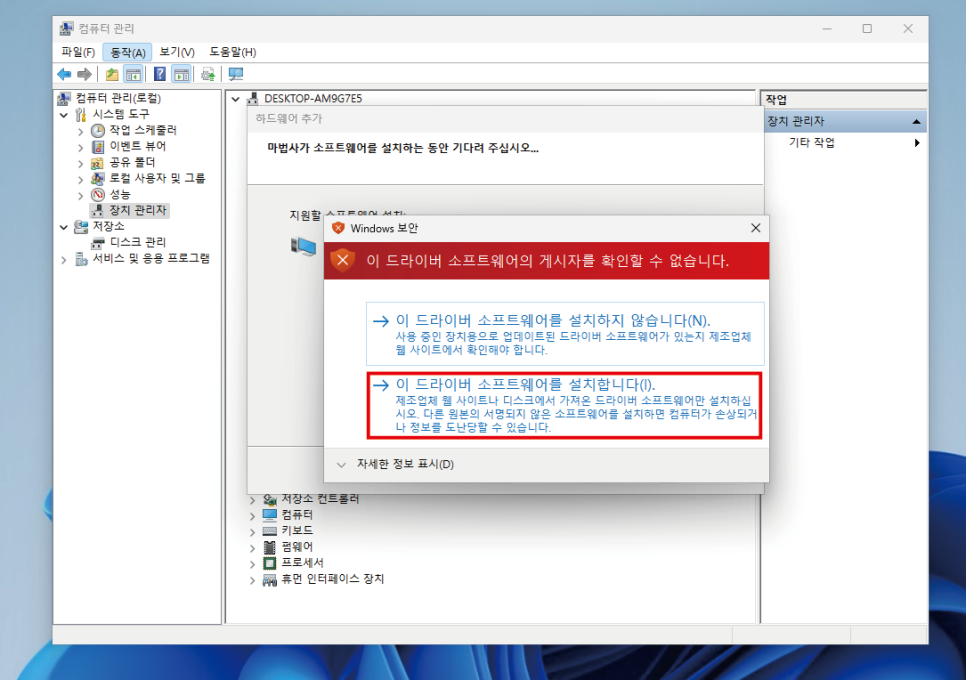
Task: Click the 성능 gauge icon
Action: (97, 195)
